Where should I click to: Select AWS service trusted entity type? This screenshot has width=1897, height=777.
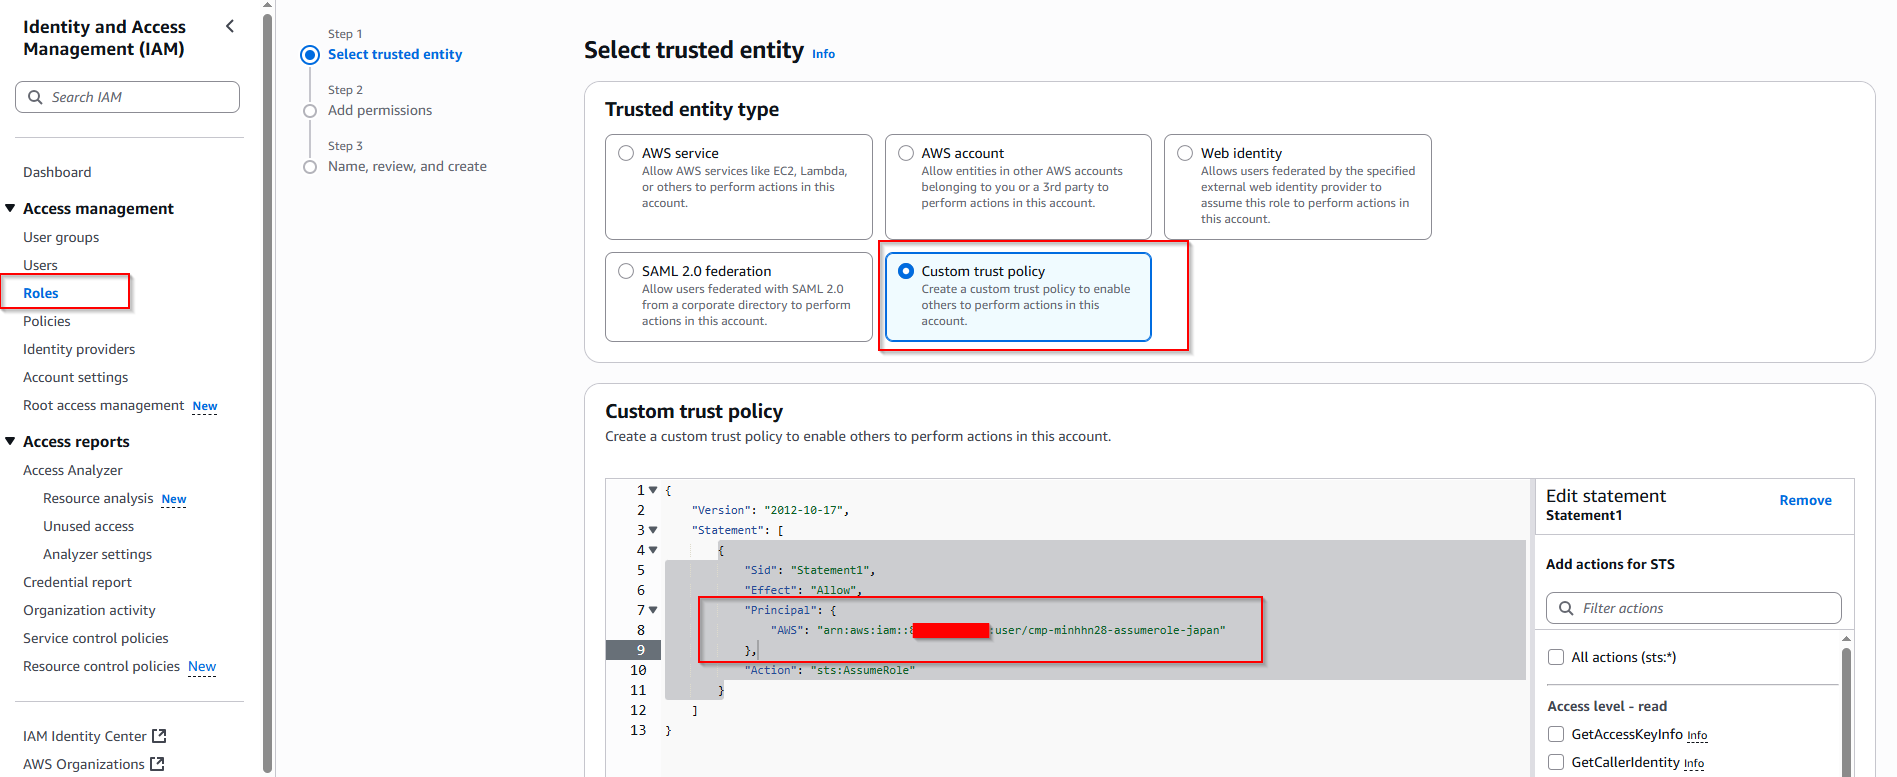[626, 153]
